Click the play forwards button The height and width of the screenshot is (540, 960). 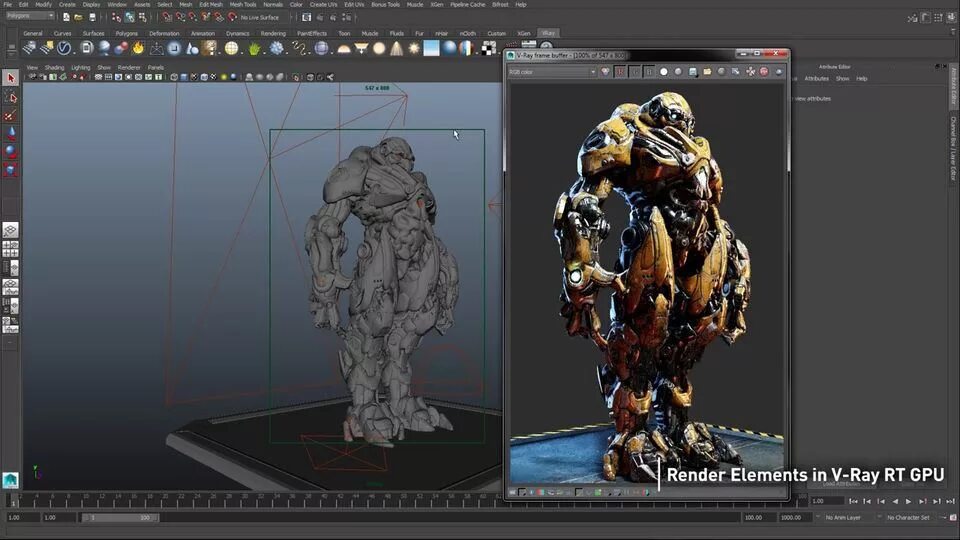(x=909, y=501)
